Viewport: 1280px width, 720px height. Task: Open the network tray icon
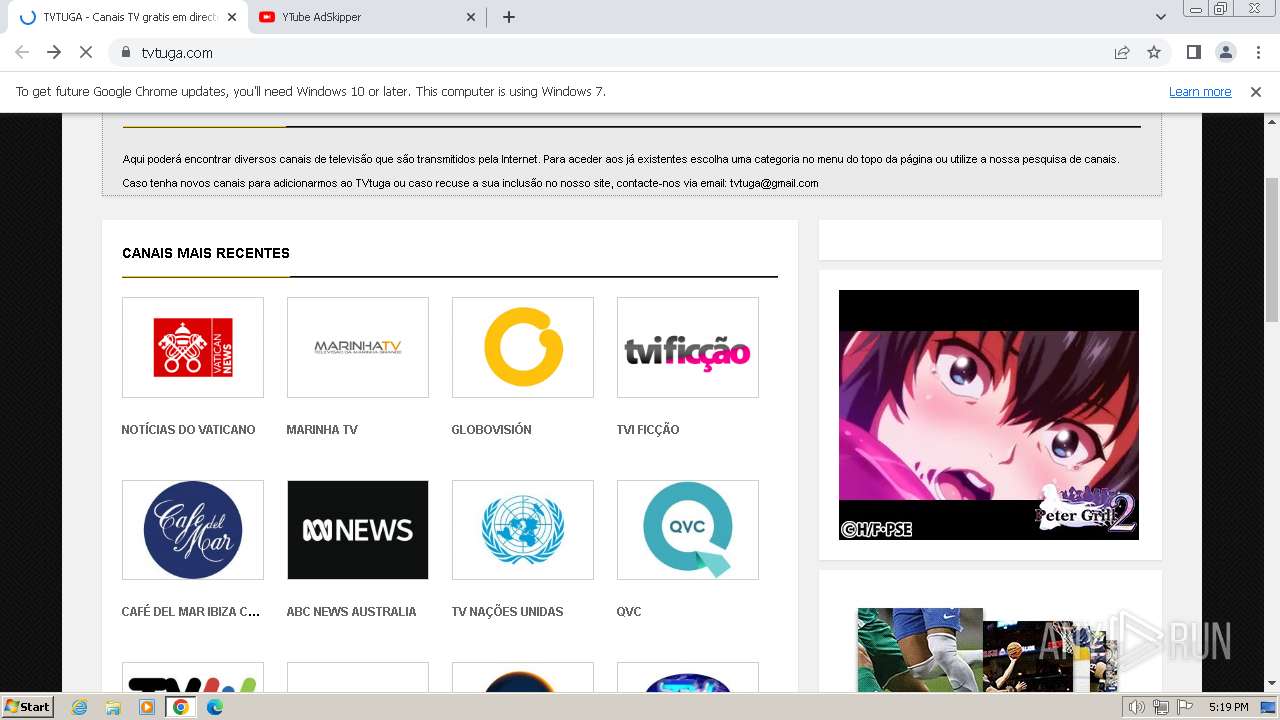1161,707
